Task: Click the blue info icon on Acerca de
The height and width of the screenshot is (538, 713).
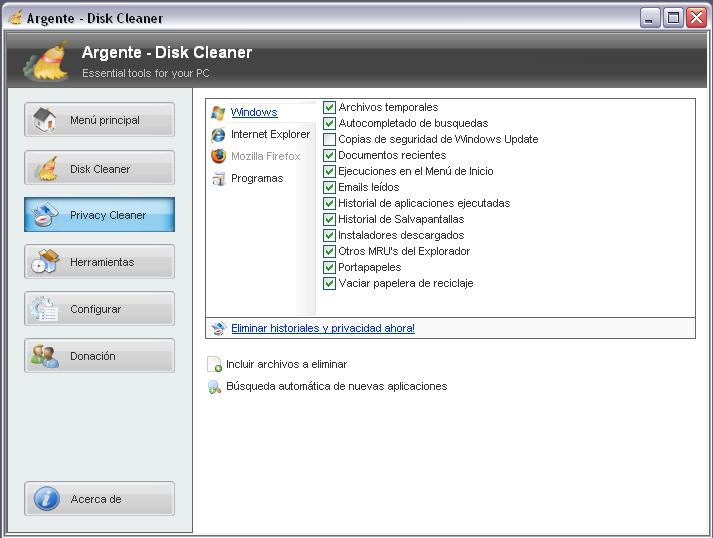Action: coord(47,498)
